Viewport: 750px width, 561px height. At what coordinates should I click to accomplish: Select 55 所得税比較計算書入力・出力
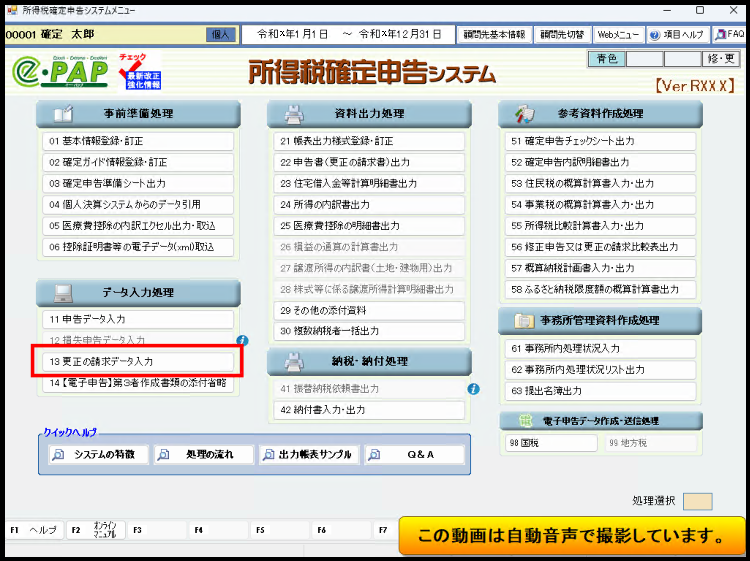coord(600,226)
